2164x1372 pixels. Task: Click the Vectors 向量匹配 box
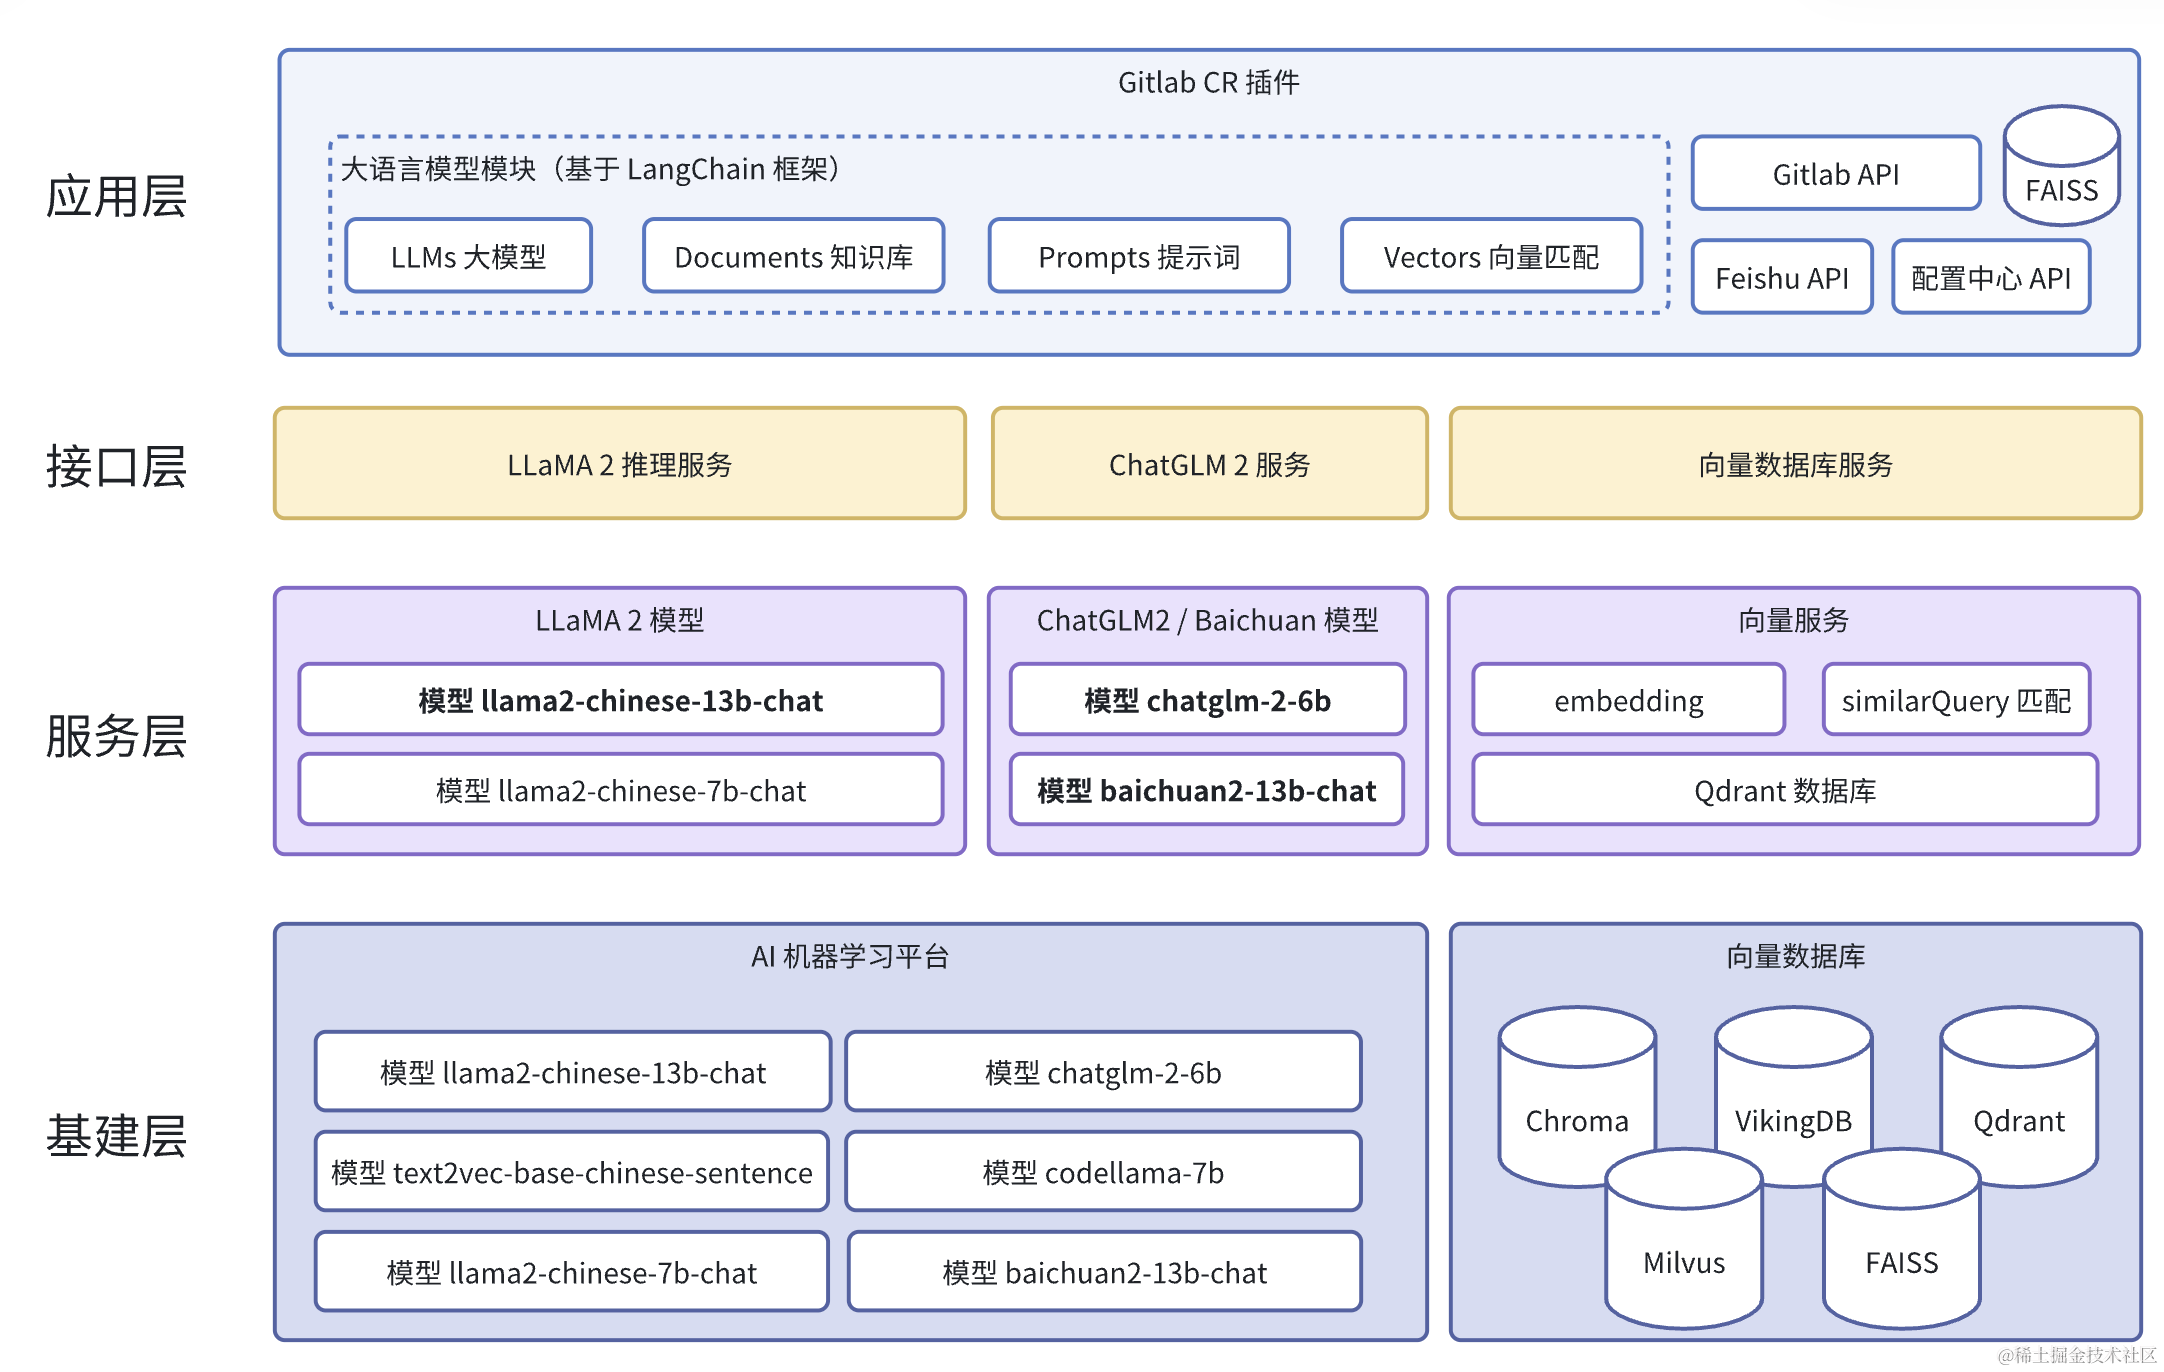pos(1491,256)
